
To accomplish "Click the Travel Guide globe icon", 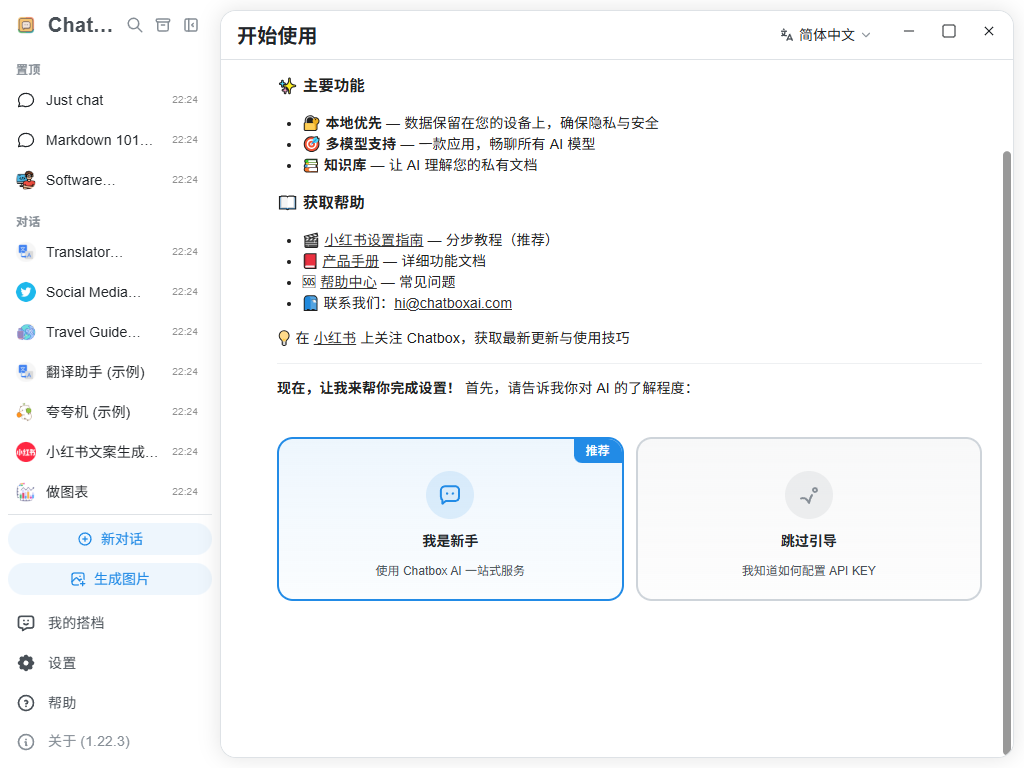I will (25, 332).
